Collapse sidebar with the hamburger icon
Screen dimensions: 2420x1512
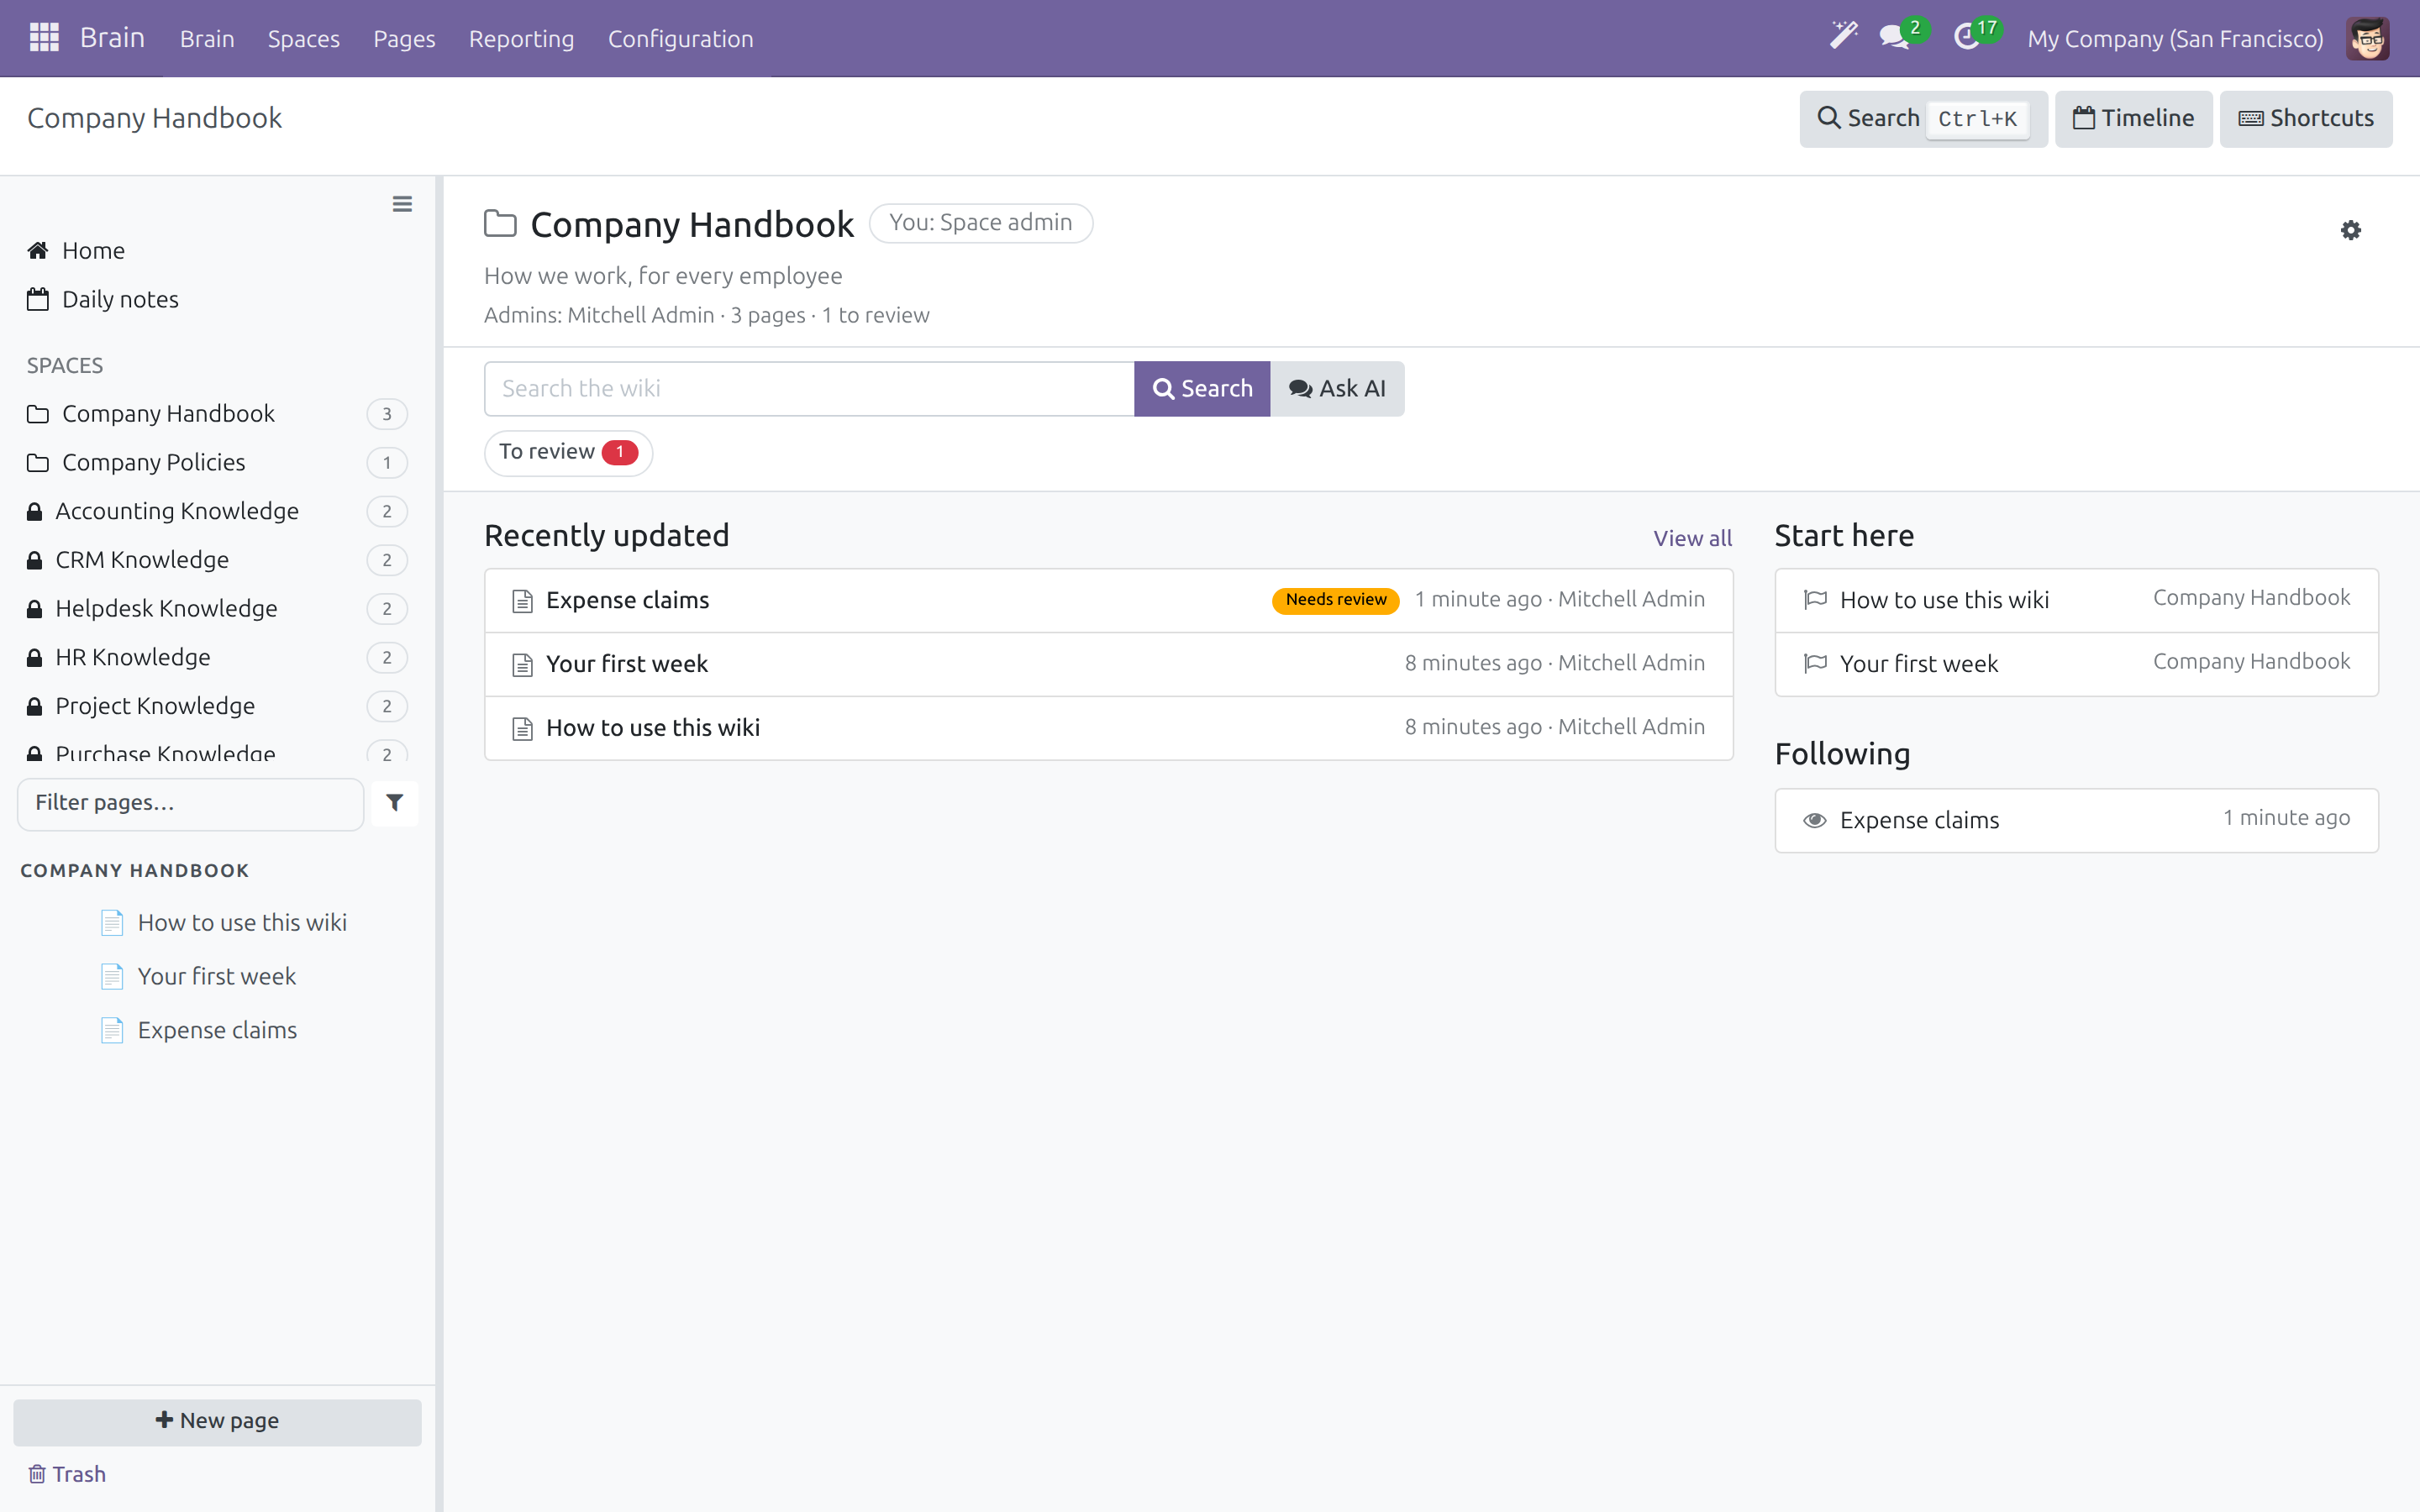point(402,204)
